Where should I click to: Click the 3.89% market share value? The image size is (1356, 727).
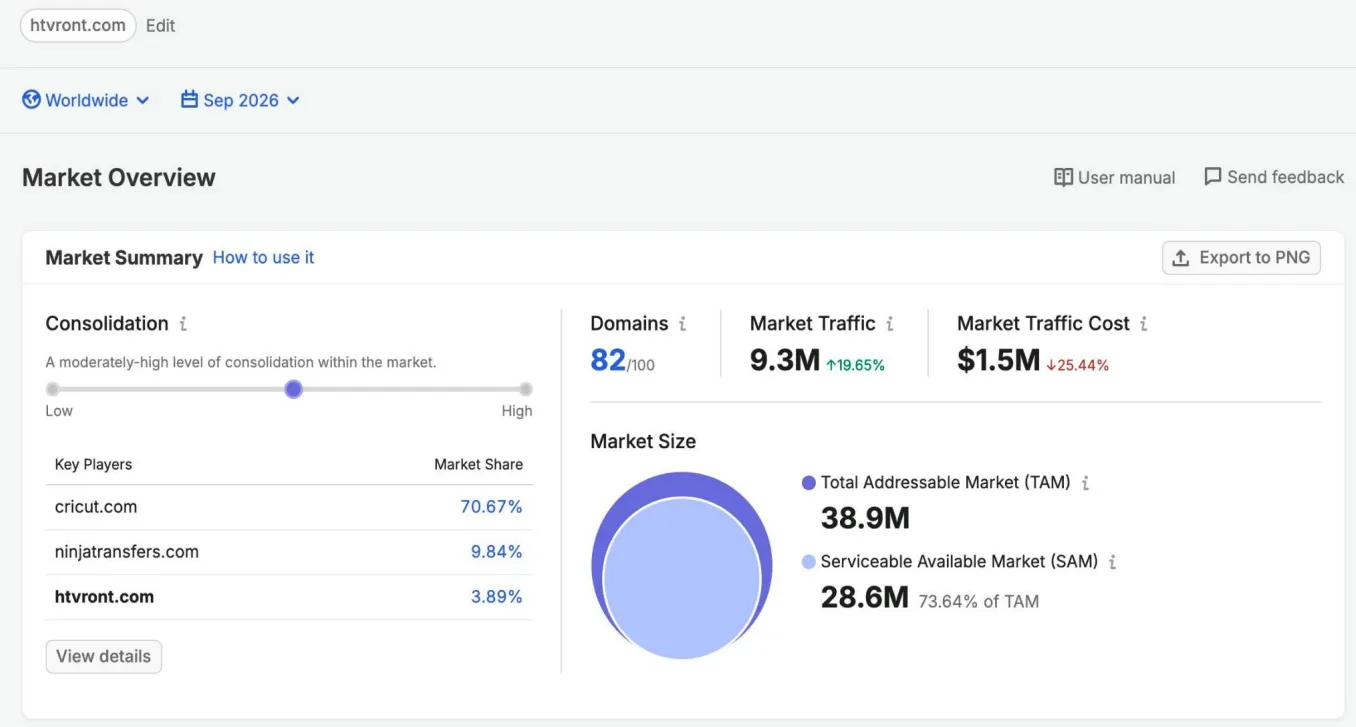tap(497, 597)
